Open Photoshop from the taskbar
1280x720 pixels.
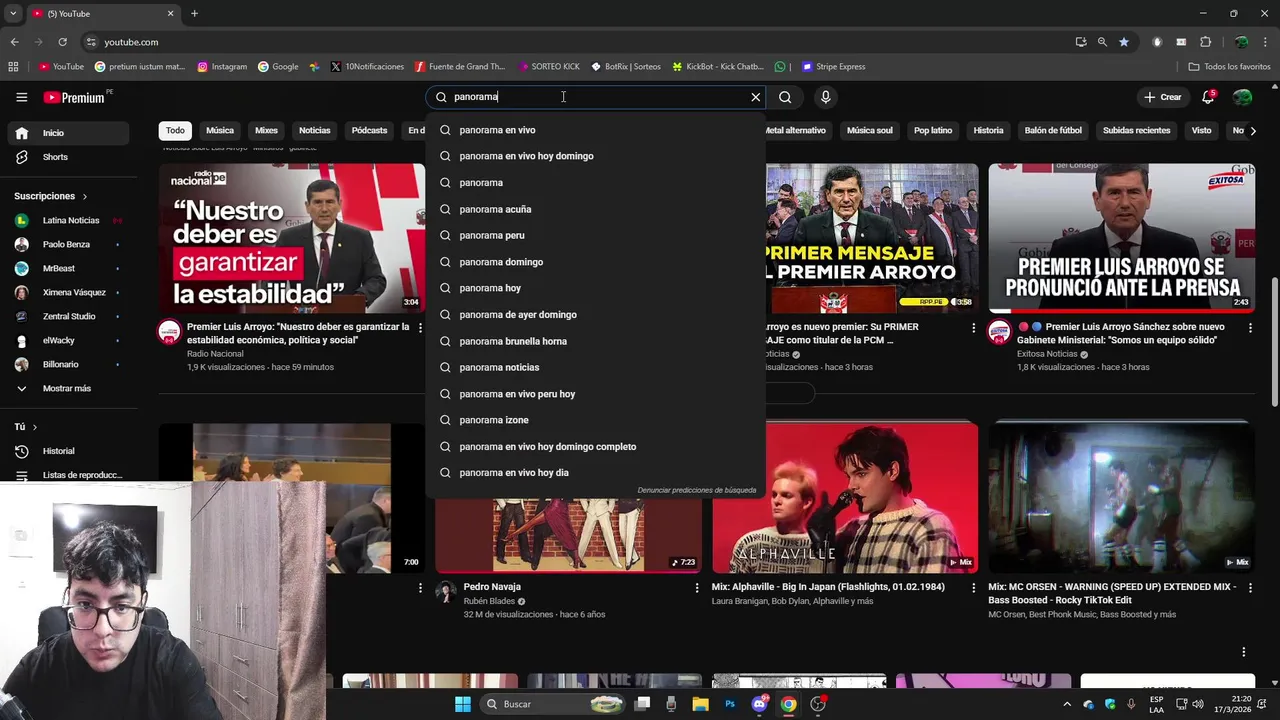[730, 704]
